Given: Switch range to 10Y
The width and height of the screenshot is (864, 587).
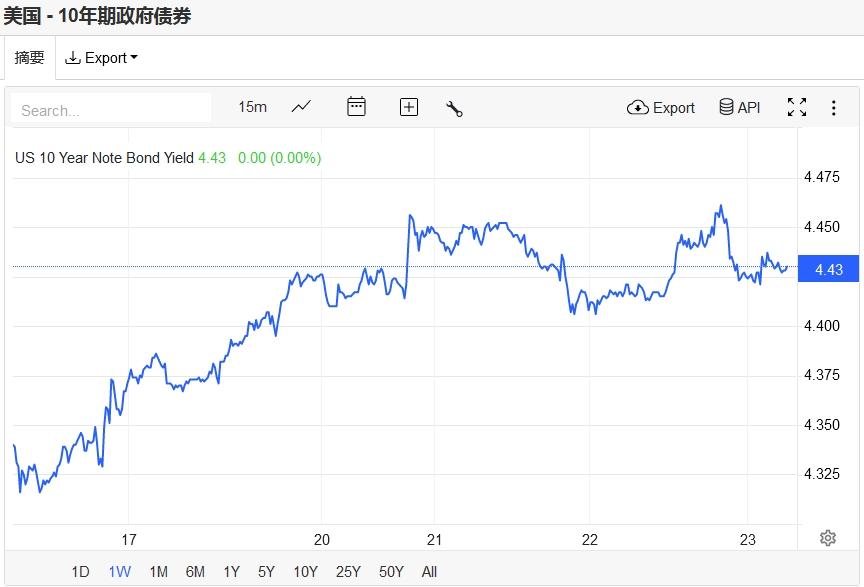Looking at the screenshot, I should pos(305,572).
